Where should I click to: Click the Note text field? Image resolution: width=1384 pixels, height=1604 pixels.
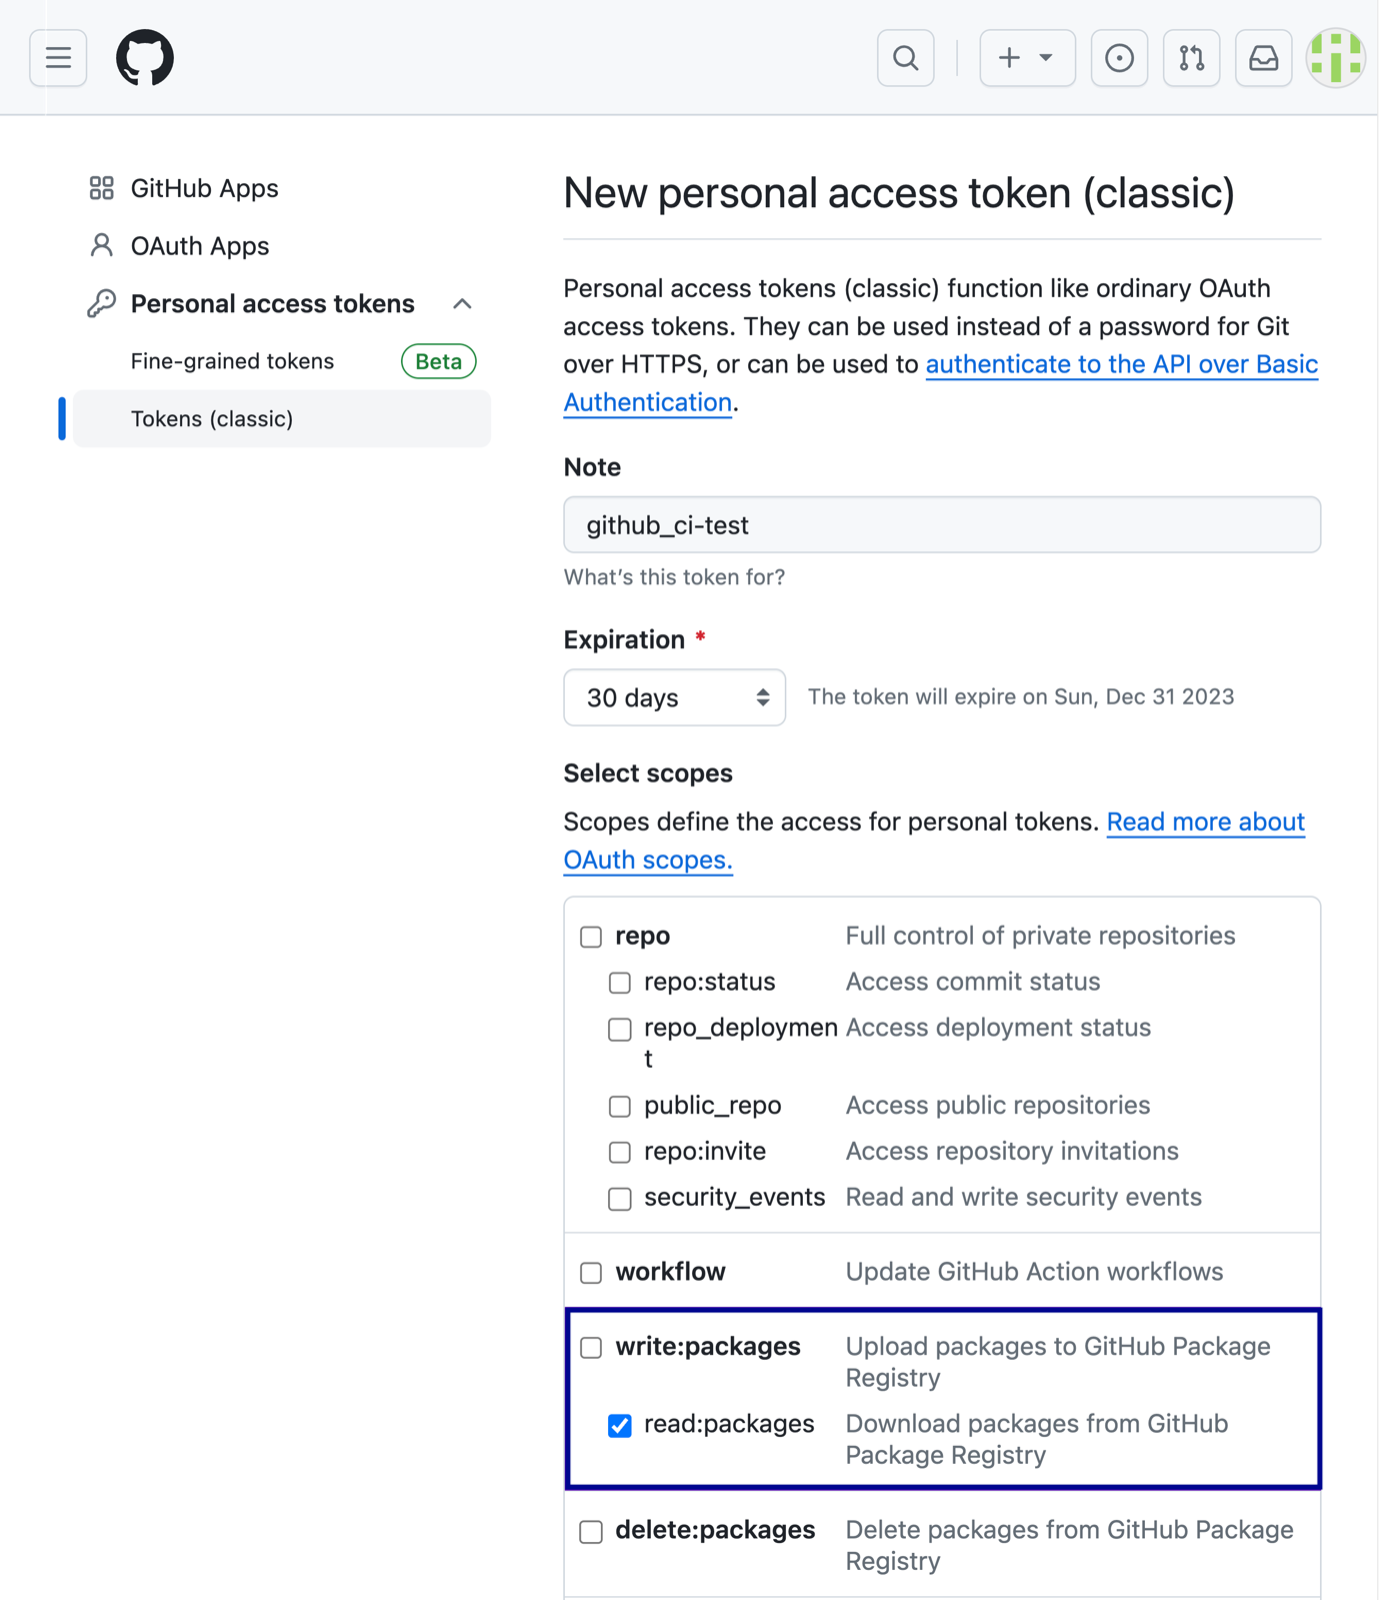coord(941,525)
